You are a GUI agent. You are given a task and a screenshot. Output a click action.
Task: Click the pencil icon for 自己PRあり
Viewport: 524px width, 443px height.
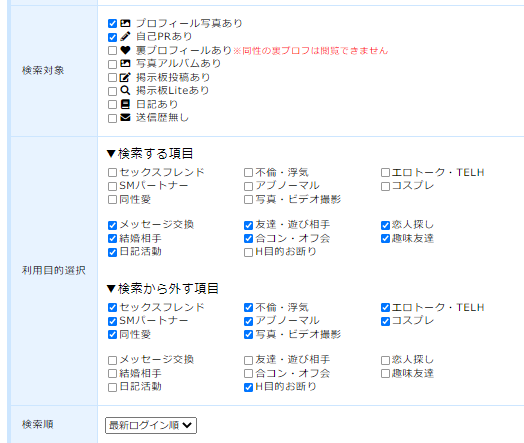click(x=125, y=36)
